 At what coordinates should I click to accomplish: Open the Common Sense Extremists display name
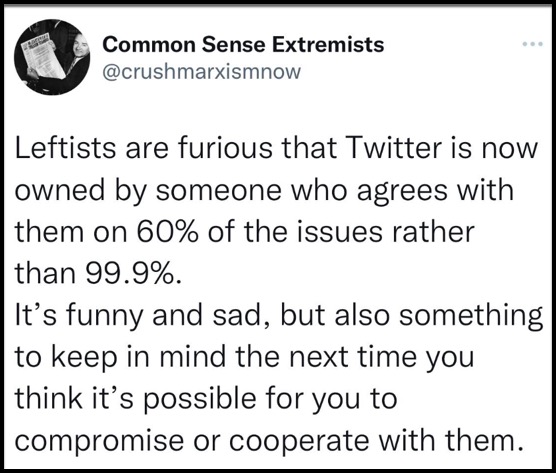click(243, 45)
